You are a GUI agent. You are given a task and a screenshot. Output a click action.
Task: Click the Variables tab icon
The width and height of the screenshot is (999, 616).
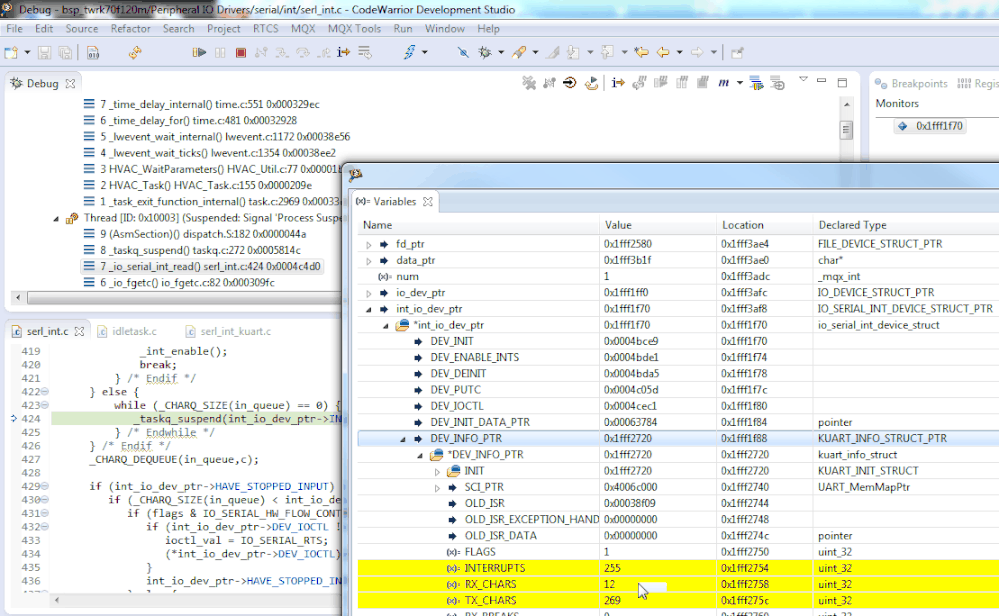pyautogui.click(x=362, y=201)
